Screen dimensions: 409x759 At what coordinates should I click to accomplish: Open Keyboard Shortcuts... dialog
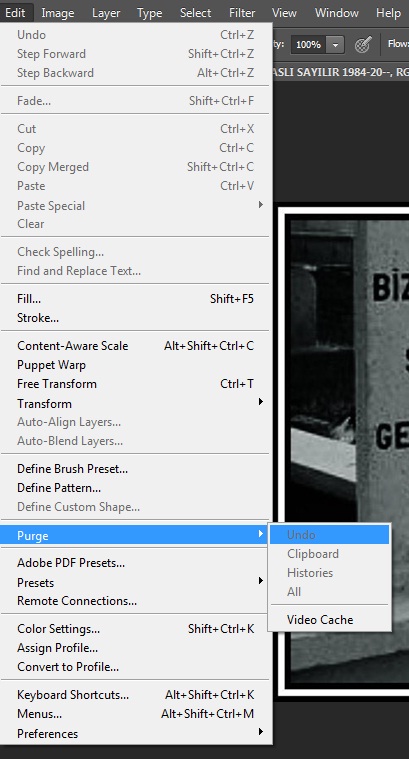click(136, 695)
